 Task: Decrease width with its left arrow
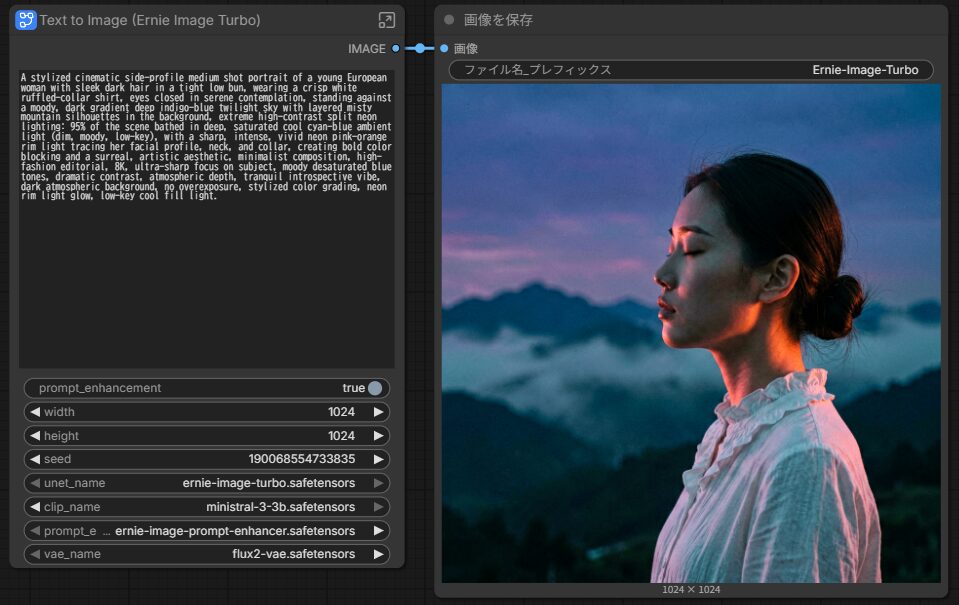coord(35,412)
